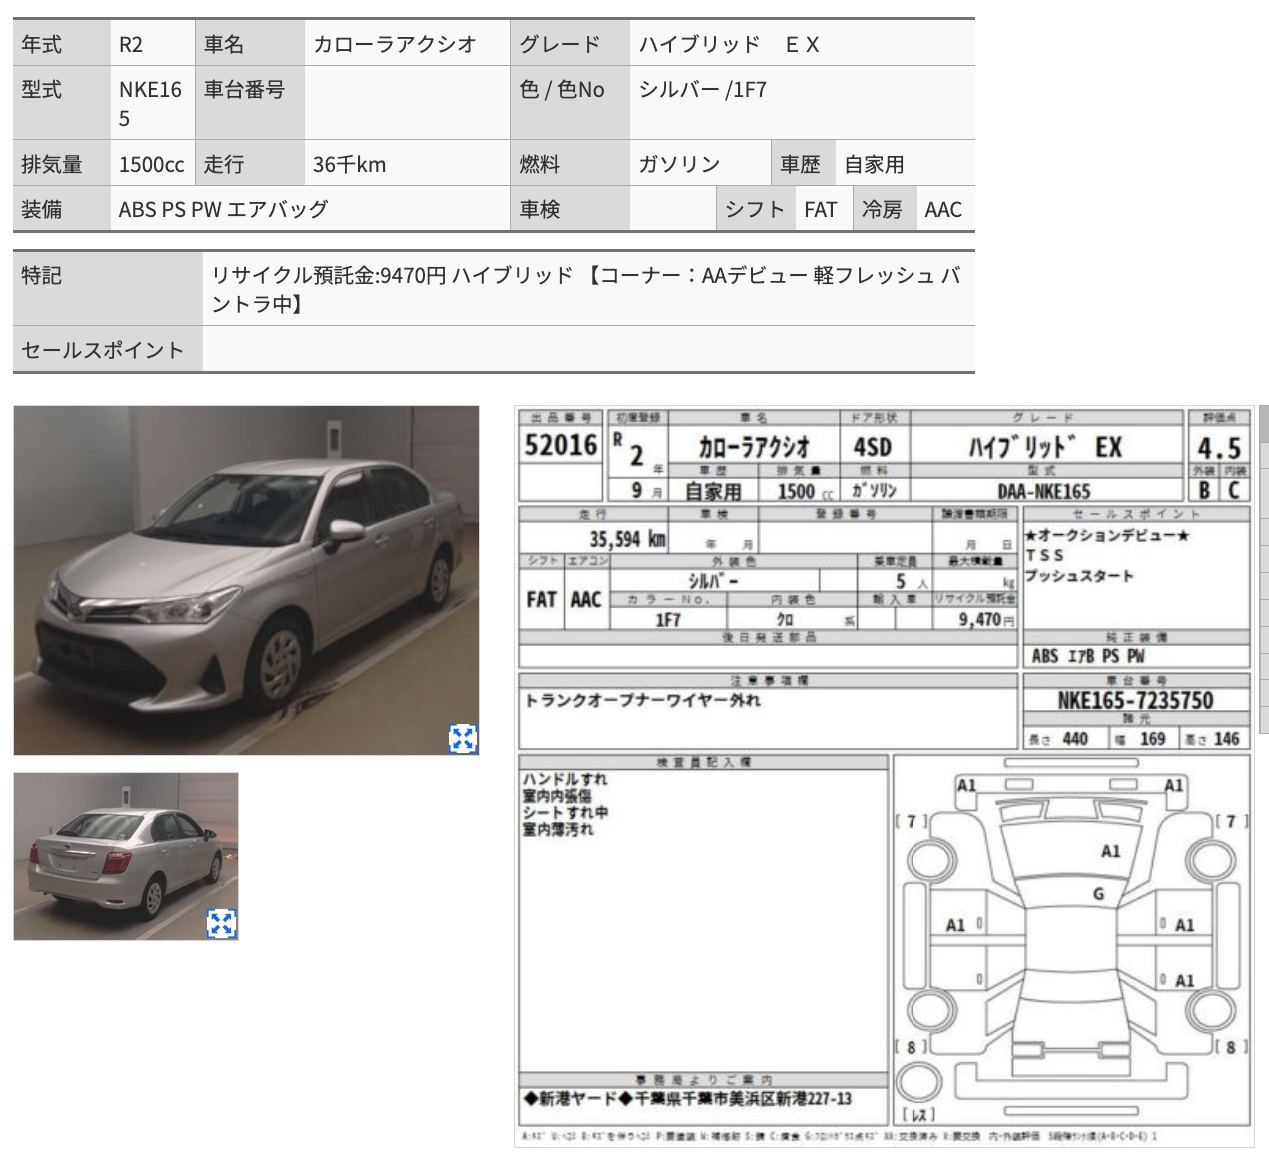Image resolution: width=1269 pixels, height=1163 pixels.
Task: Select the grade ハイブリッド EX cell
Action: [x=802, y=44]
